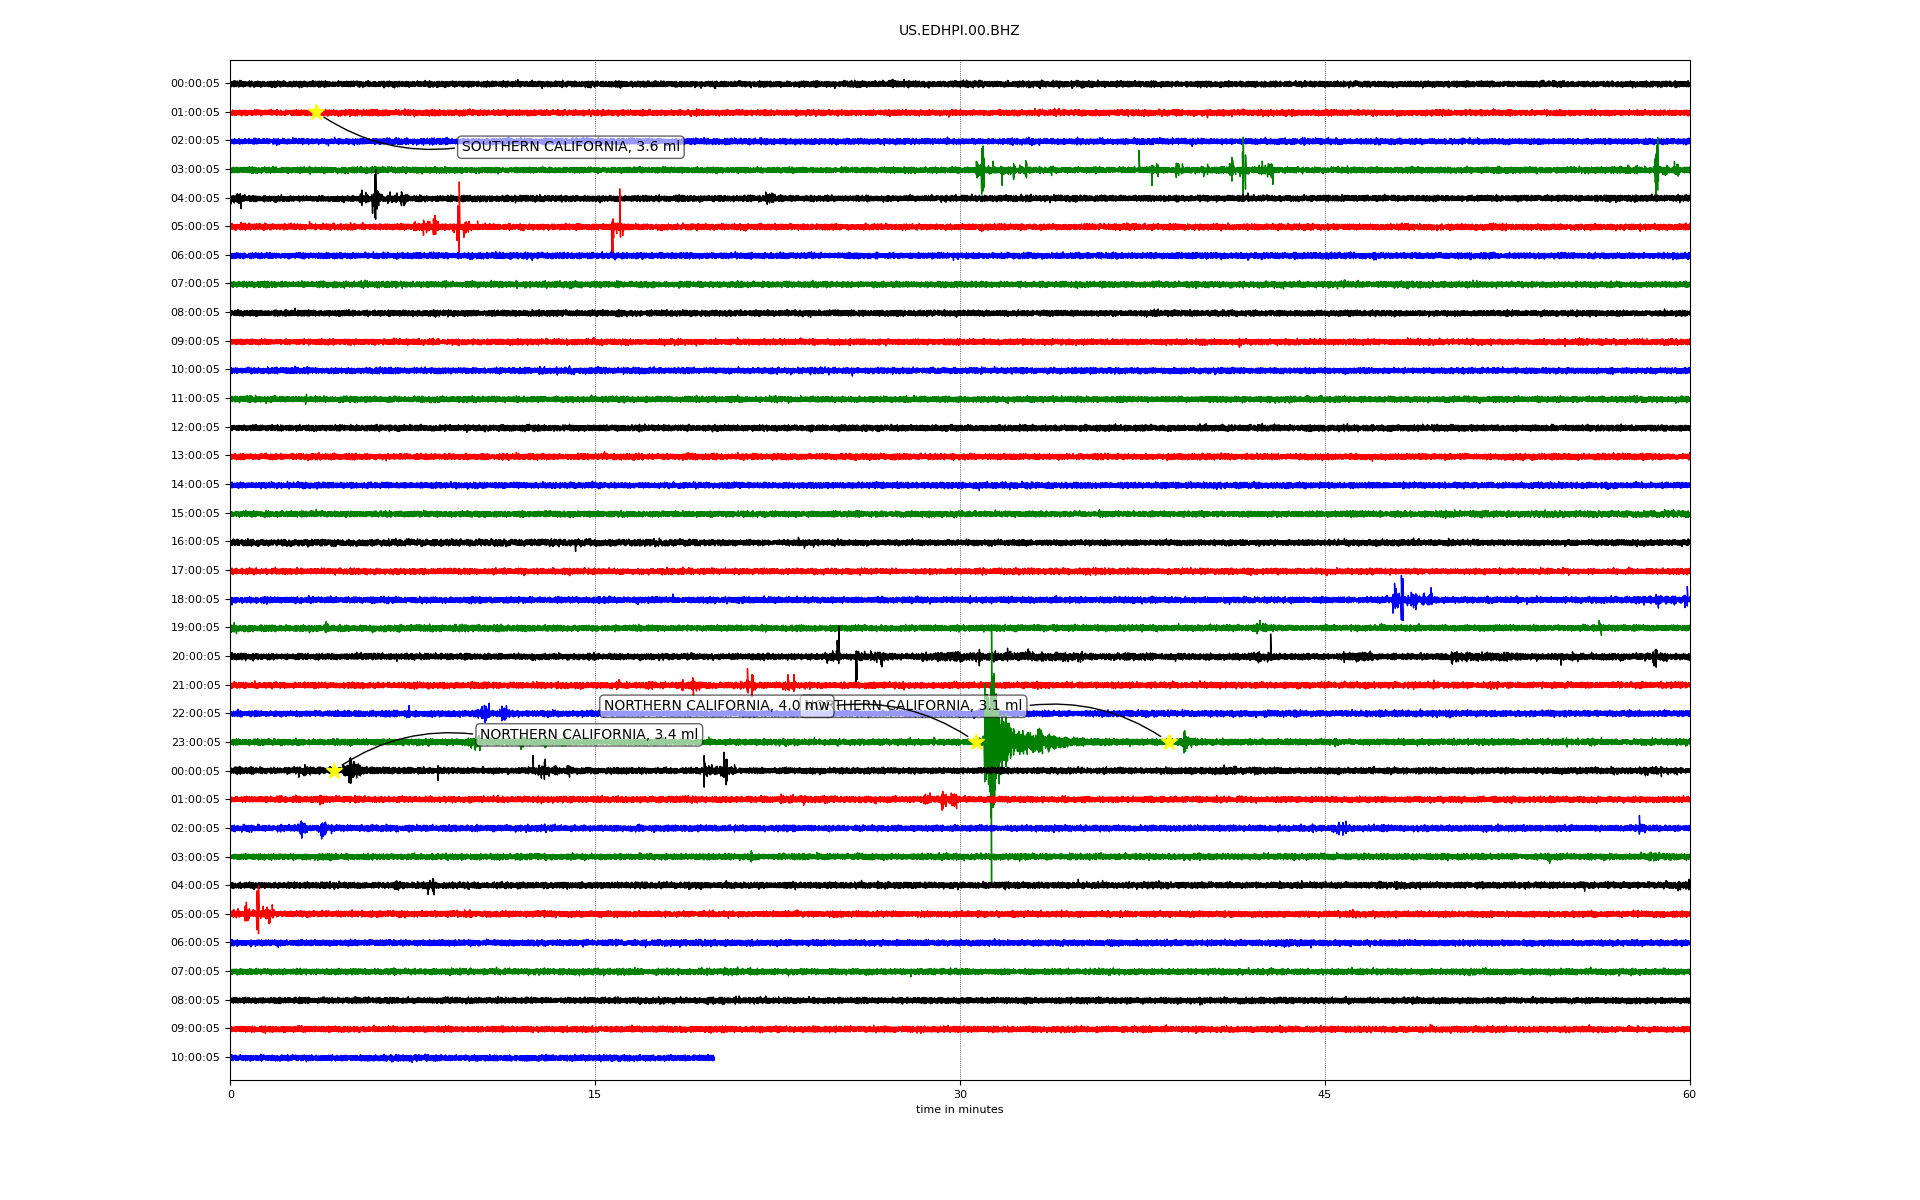Click the star marker for 4.0 mw event
This screenshot has width=1920, height=1200.
tap(976, 742)
